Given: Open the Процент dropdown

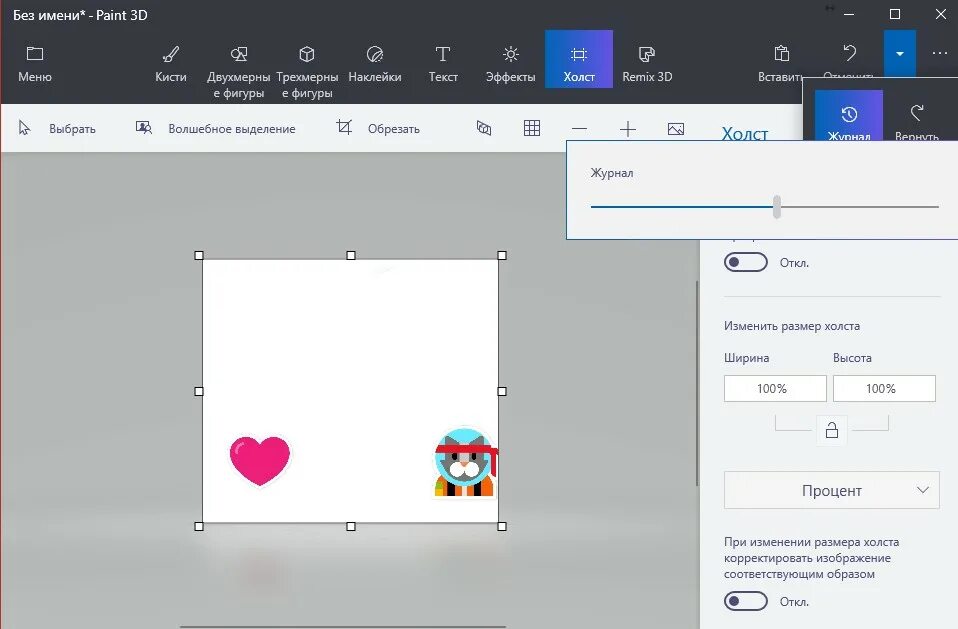Looking at the screenshot, I should tap(831, 490).
